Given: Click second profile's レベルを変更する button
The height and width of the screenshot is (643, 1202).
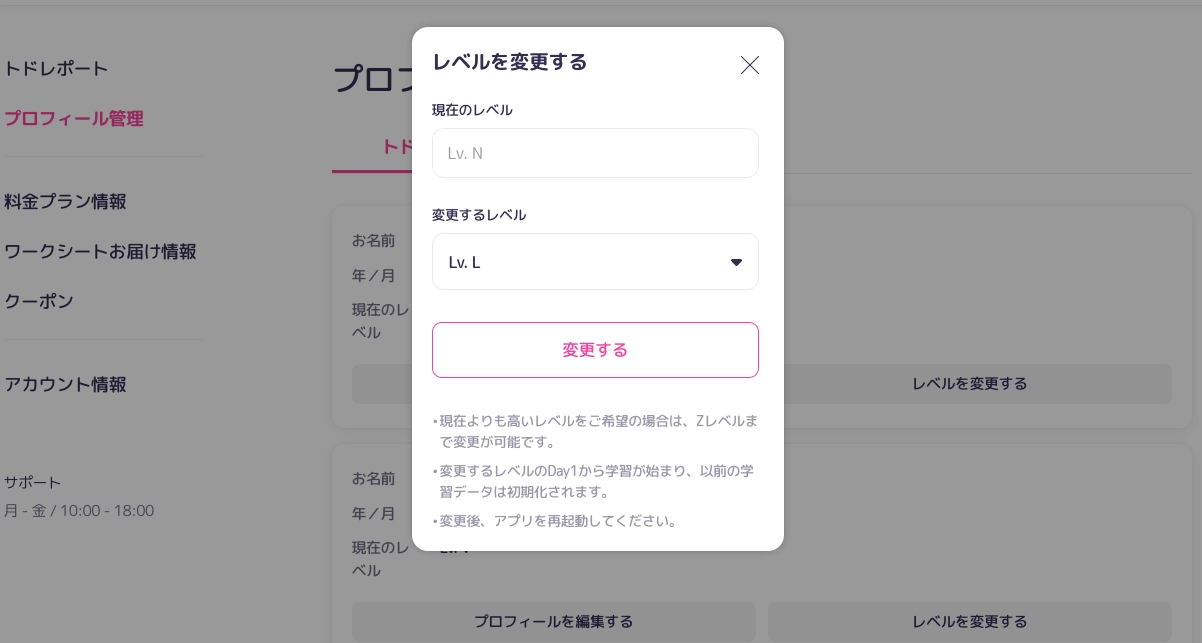Looking at the screenshot, I should tap(969, 621).
